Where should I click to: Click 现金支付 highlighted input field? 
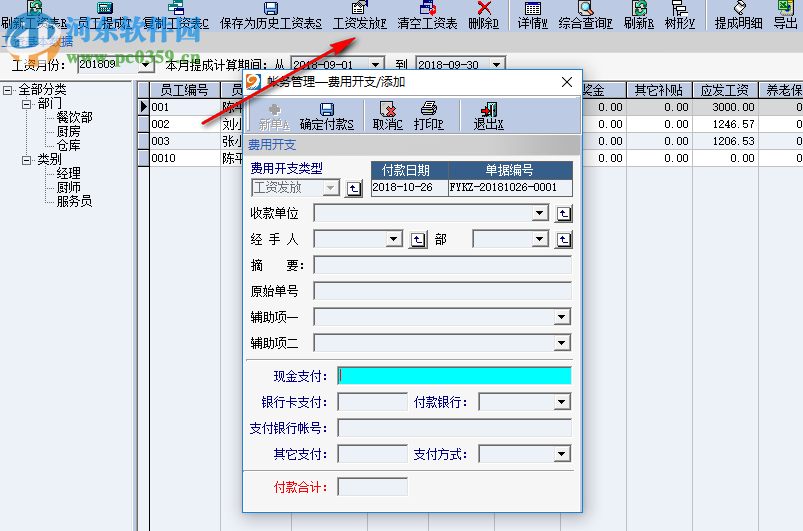(454, 376)
